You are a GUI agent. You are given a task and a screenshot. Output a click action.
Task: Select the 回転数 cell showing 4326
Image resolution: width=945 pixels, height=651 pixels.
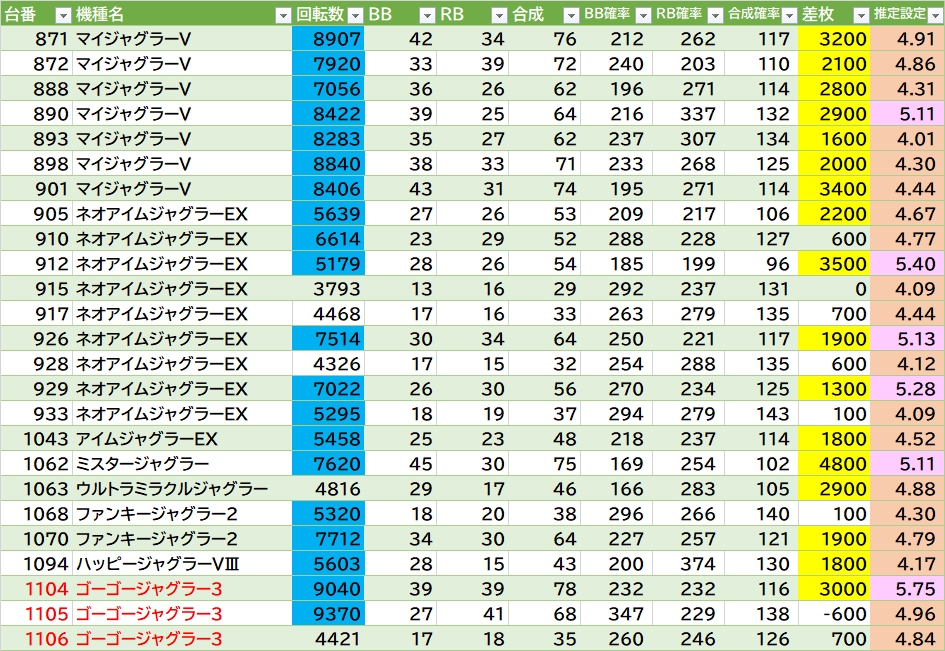328,364
